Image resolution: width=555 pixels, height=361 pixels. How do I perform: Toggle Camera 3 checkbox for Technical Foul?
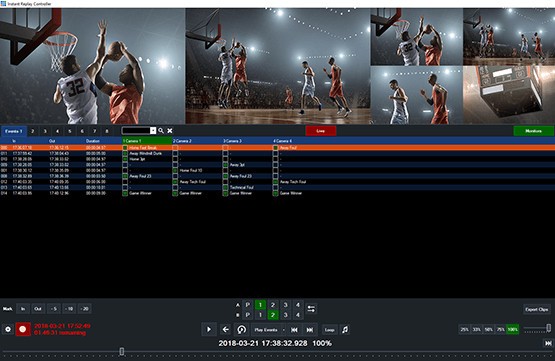(225, 188)
